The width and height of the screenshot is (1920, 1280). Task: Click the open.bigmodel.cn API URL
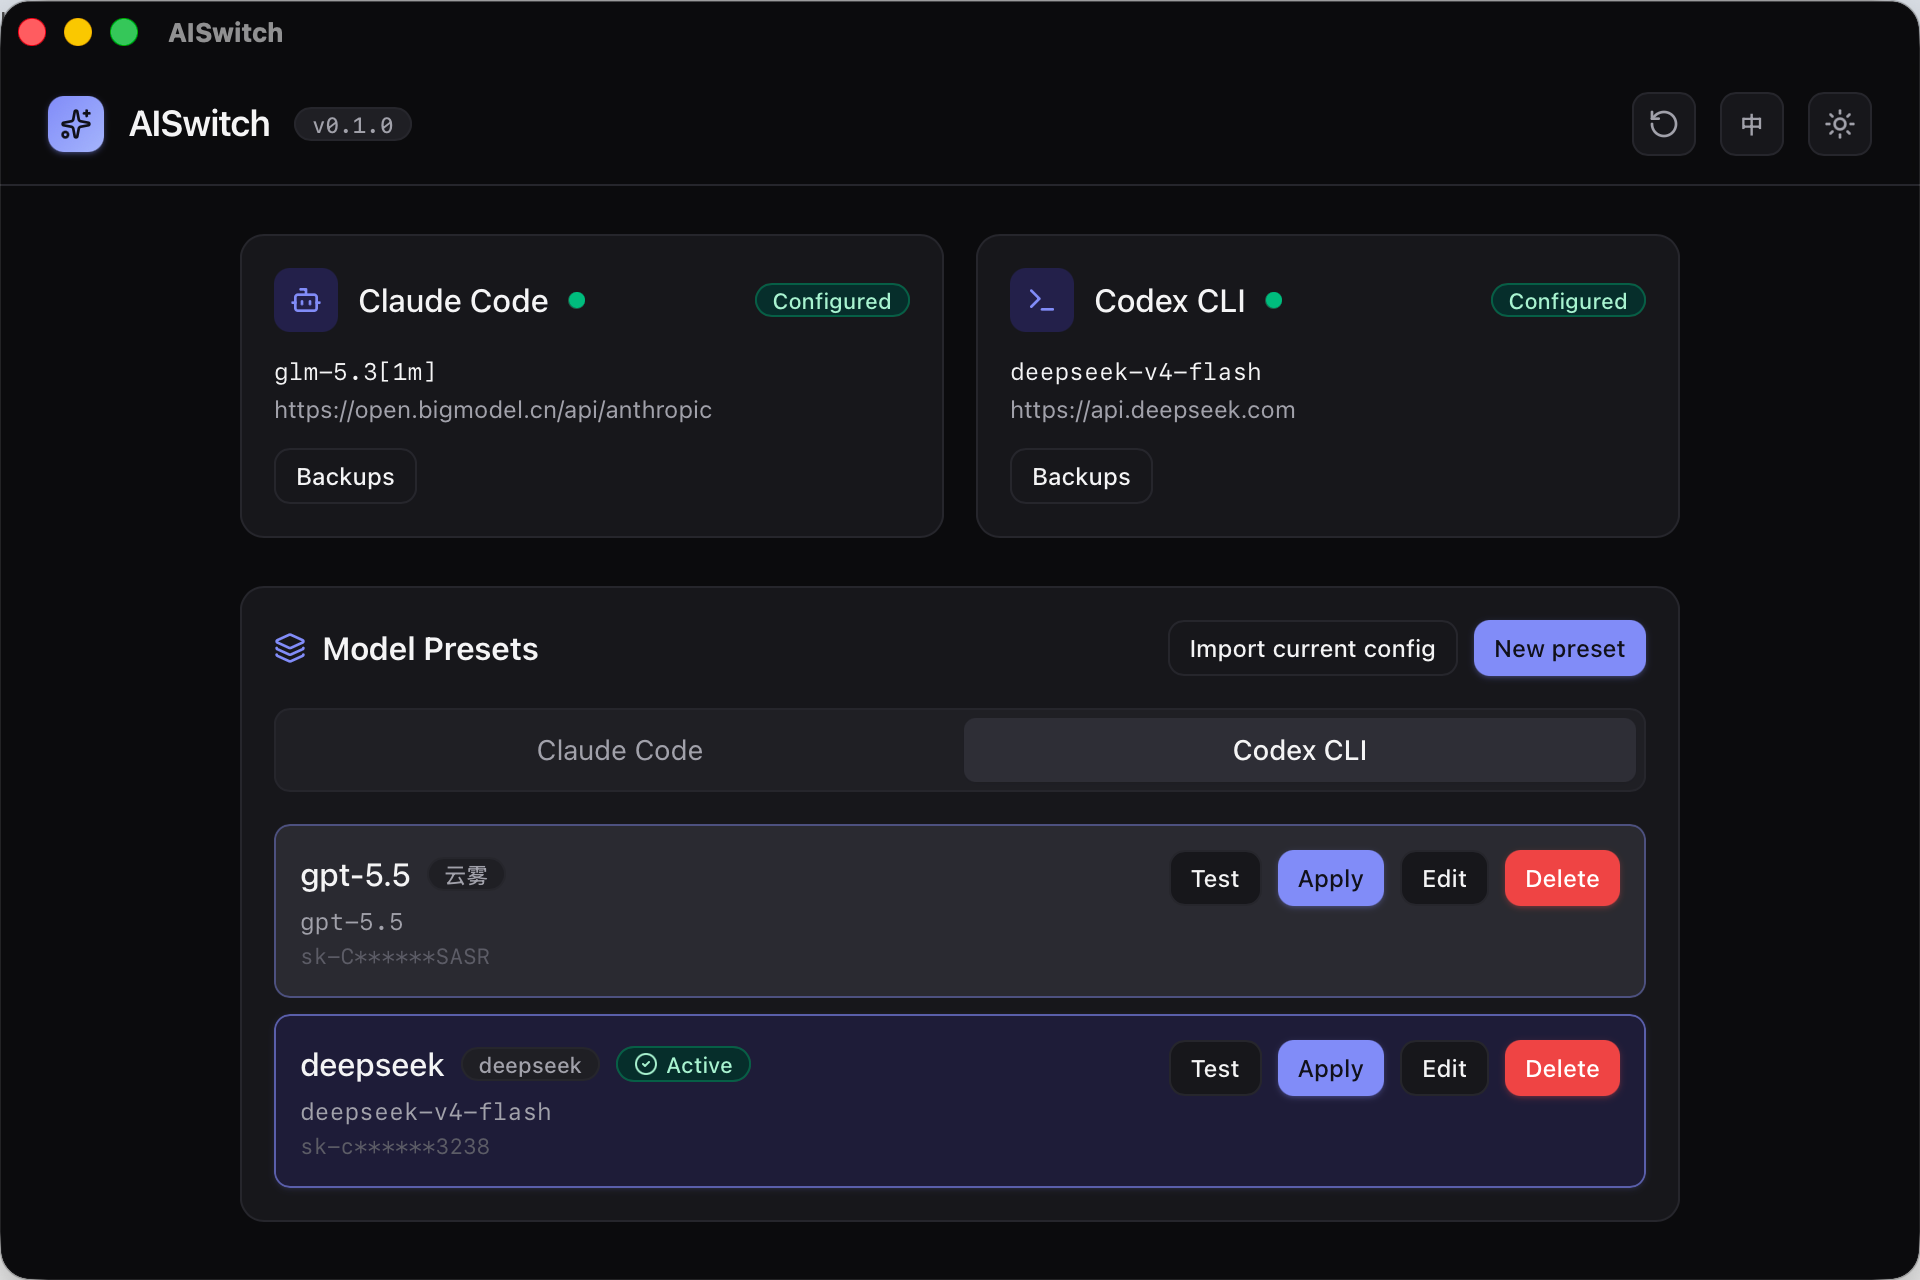[x=493, y=410]
